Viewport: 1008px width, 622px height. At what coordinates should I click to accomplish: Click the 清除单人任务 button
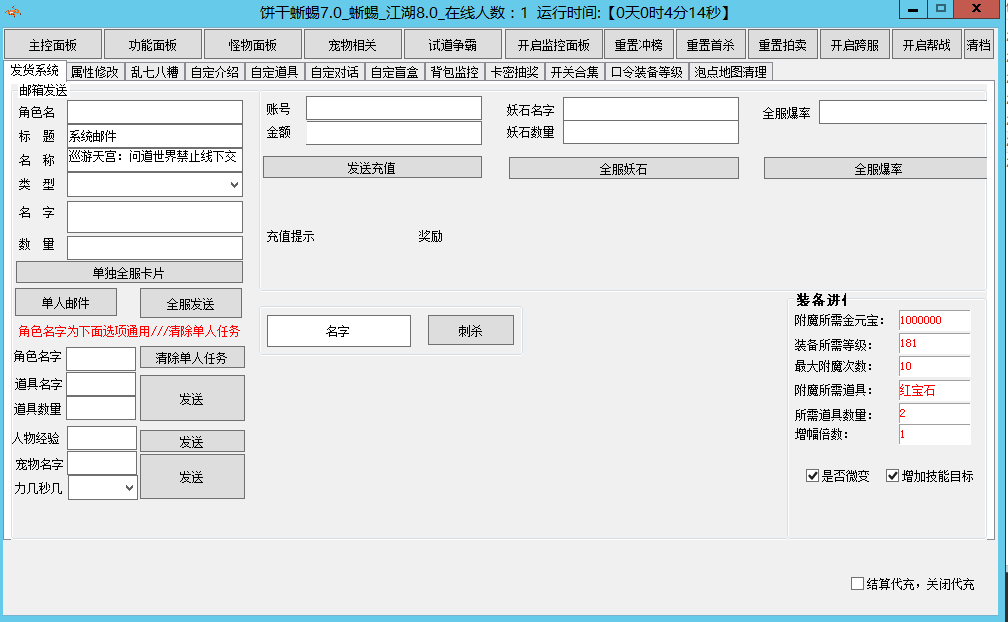(x=191, y=358)
